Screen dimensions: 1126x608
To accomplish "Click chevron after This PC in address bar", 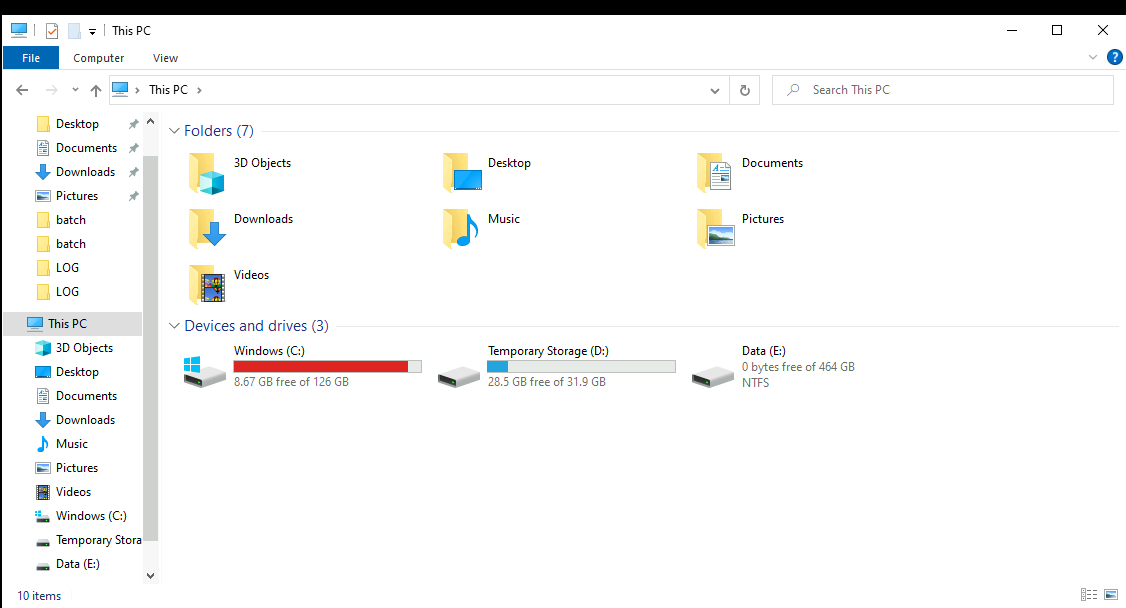I will tap(199, 90).
